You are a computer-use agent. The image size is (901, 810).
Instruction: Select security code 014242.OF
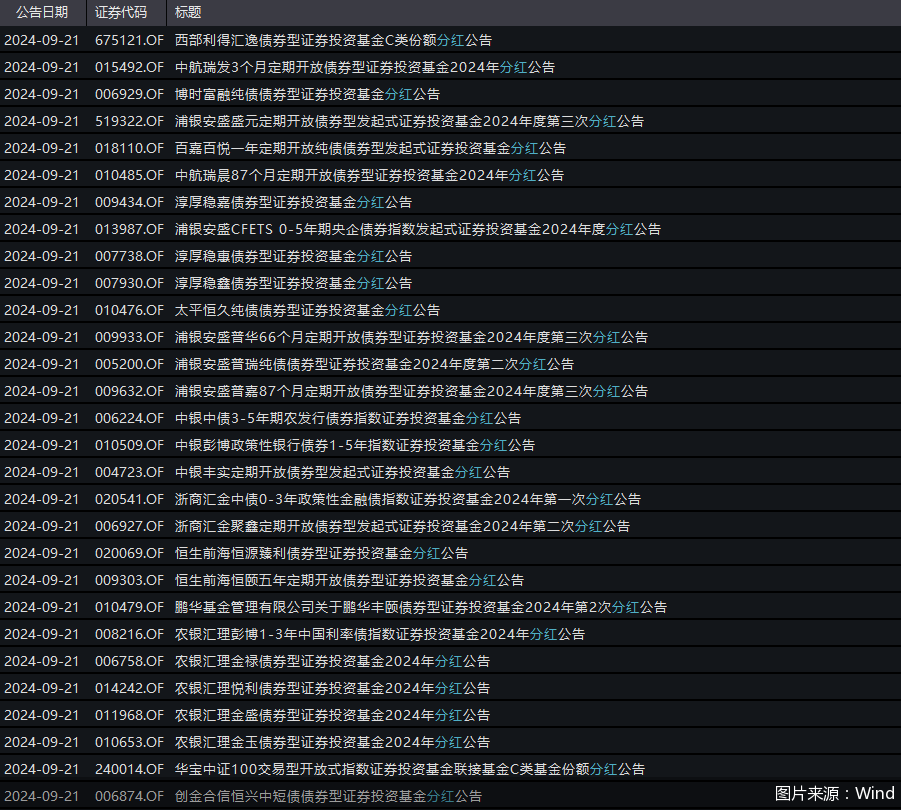pyautogui.click(x=129, y=688)
